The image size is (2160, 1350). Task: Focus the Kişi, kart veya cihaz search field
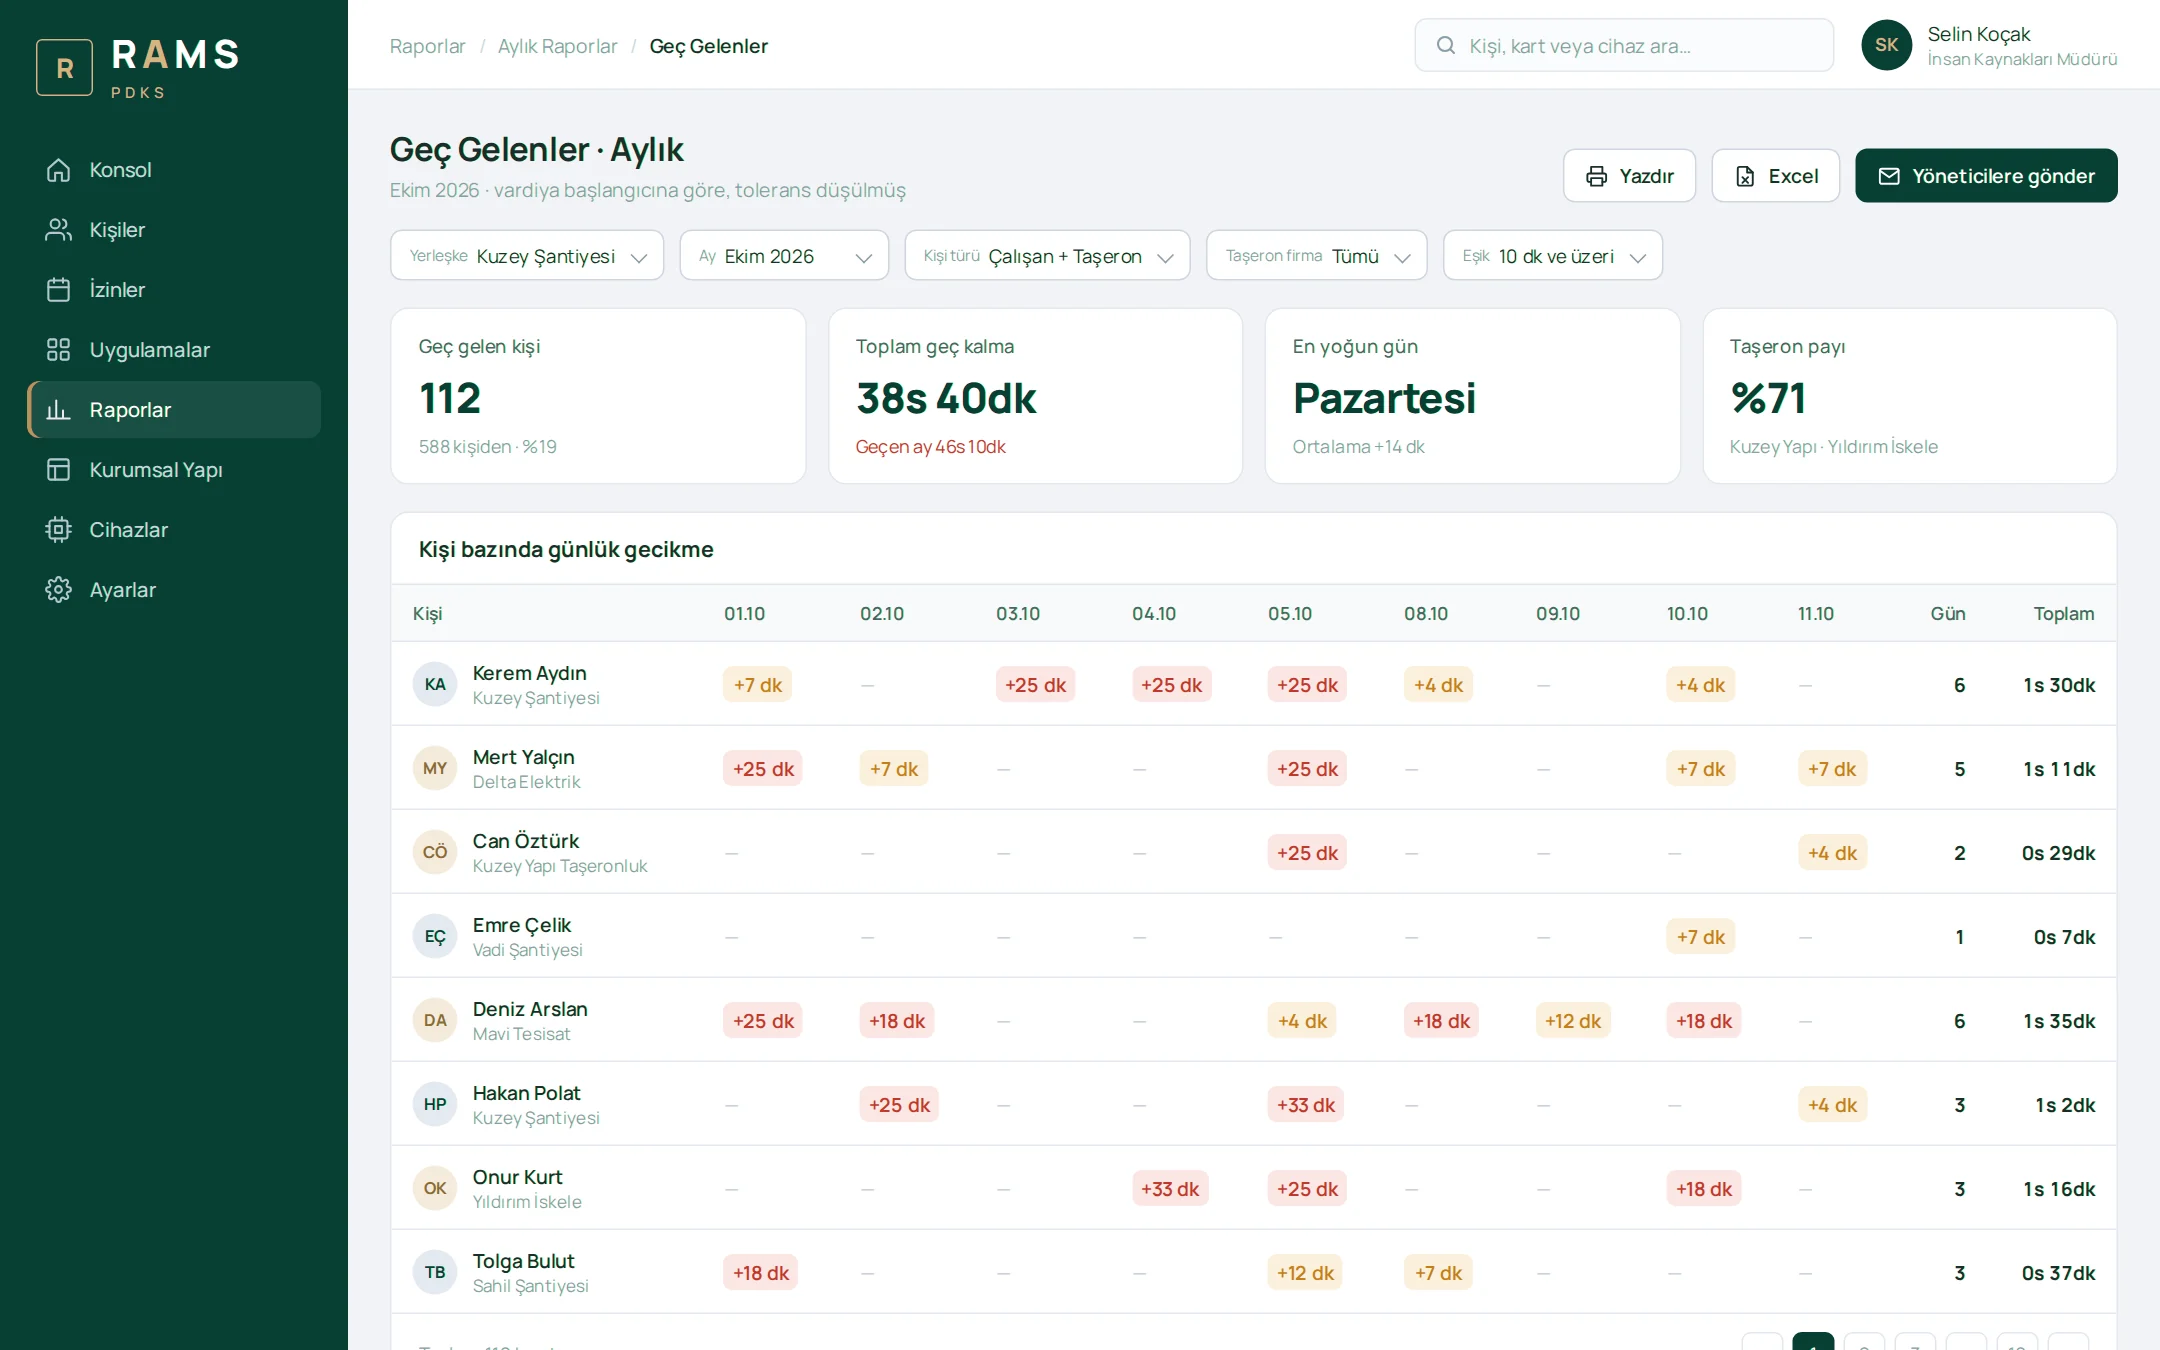point(1624,45)
